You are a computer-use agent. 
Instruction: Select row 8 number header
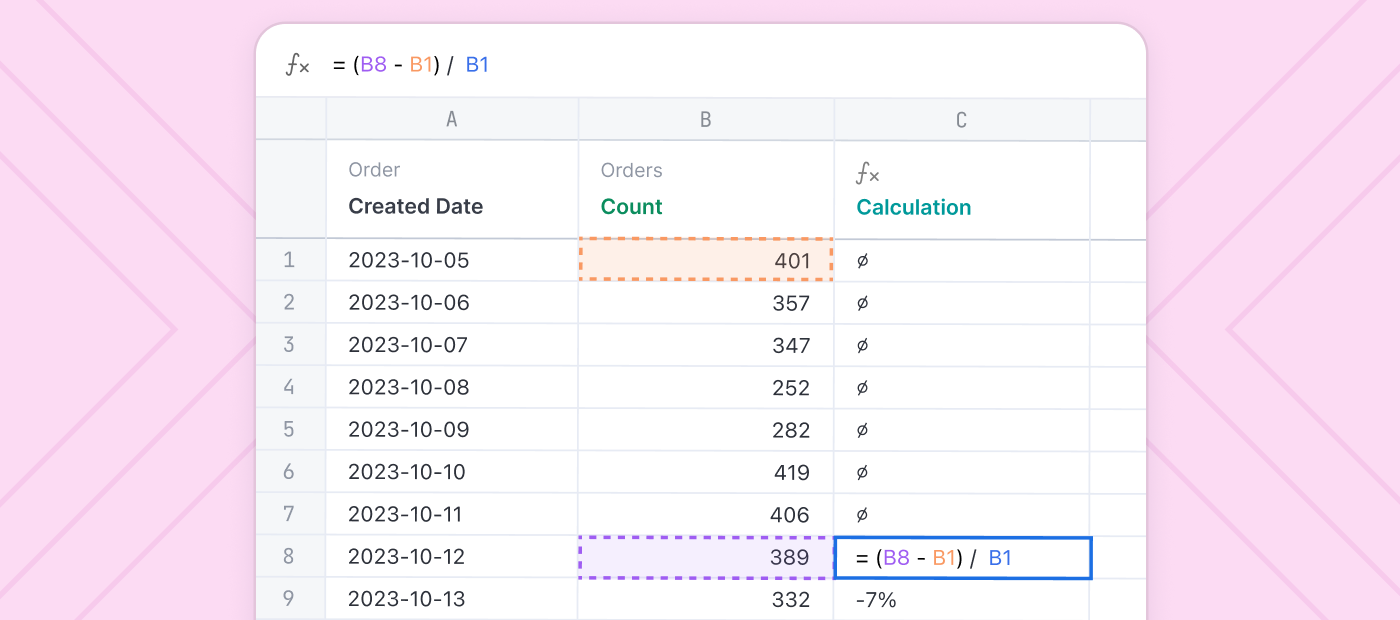point(289,557)
